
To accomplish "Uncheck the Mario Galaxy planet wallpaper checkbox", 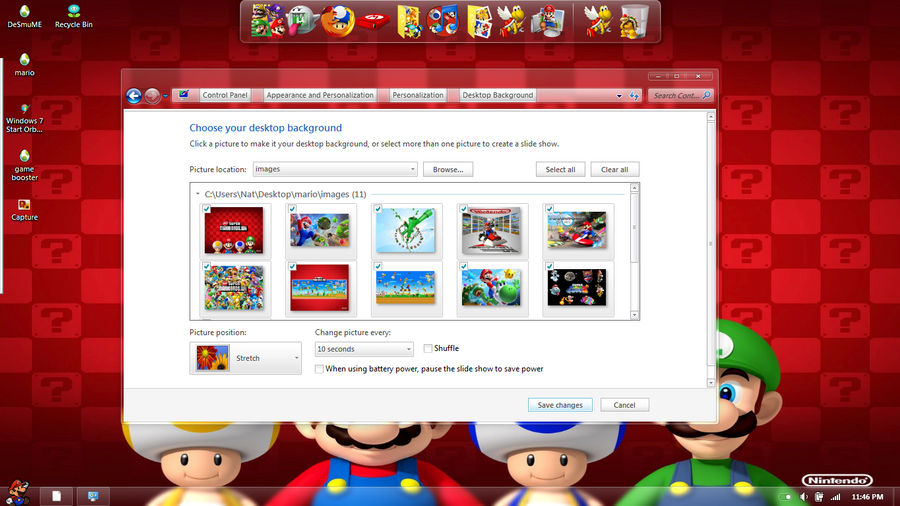I will [x=292, y=209].
